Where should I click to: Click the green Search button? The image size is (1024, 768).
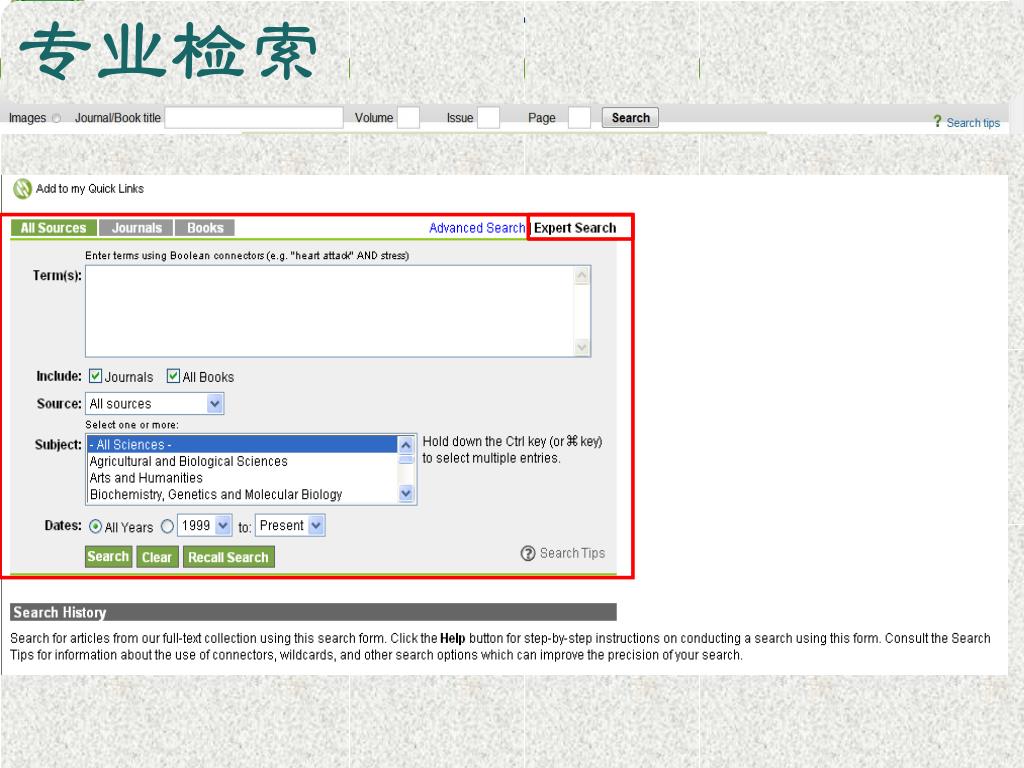pos(108,557)
